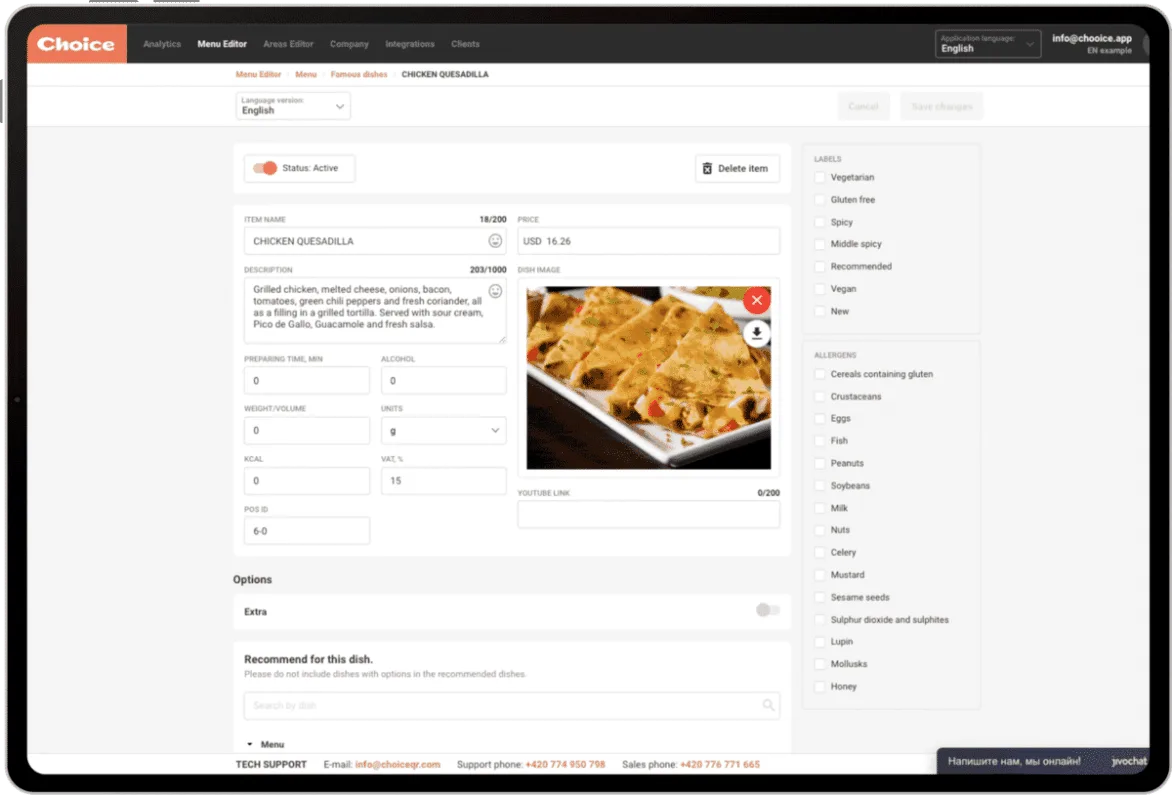Viewport: 1172px width, 795px height.
Task: Click the Choice logo
Action: pyautogui.click(x=76, y=44)
